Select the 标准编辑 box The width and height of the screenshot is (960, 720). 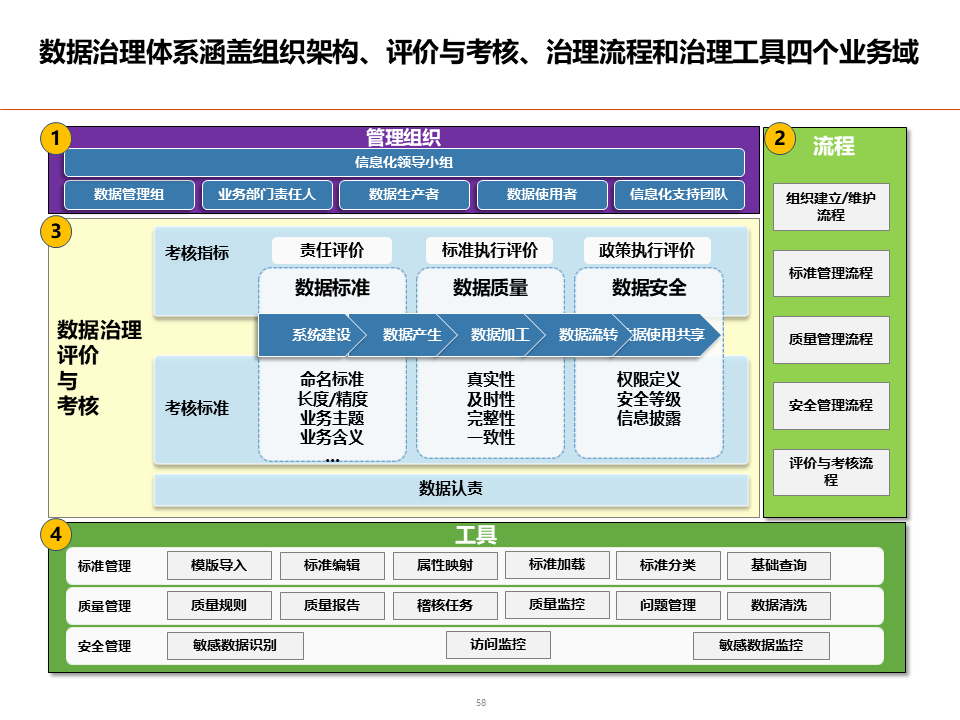pos(332,565)
